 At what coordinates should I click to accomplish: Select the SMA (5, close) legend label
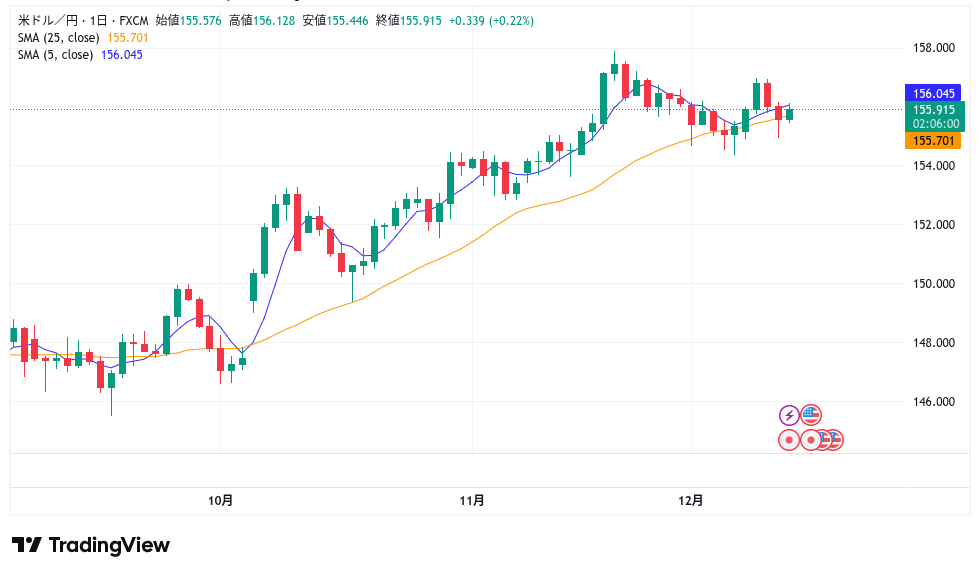tap(56, 55)
